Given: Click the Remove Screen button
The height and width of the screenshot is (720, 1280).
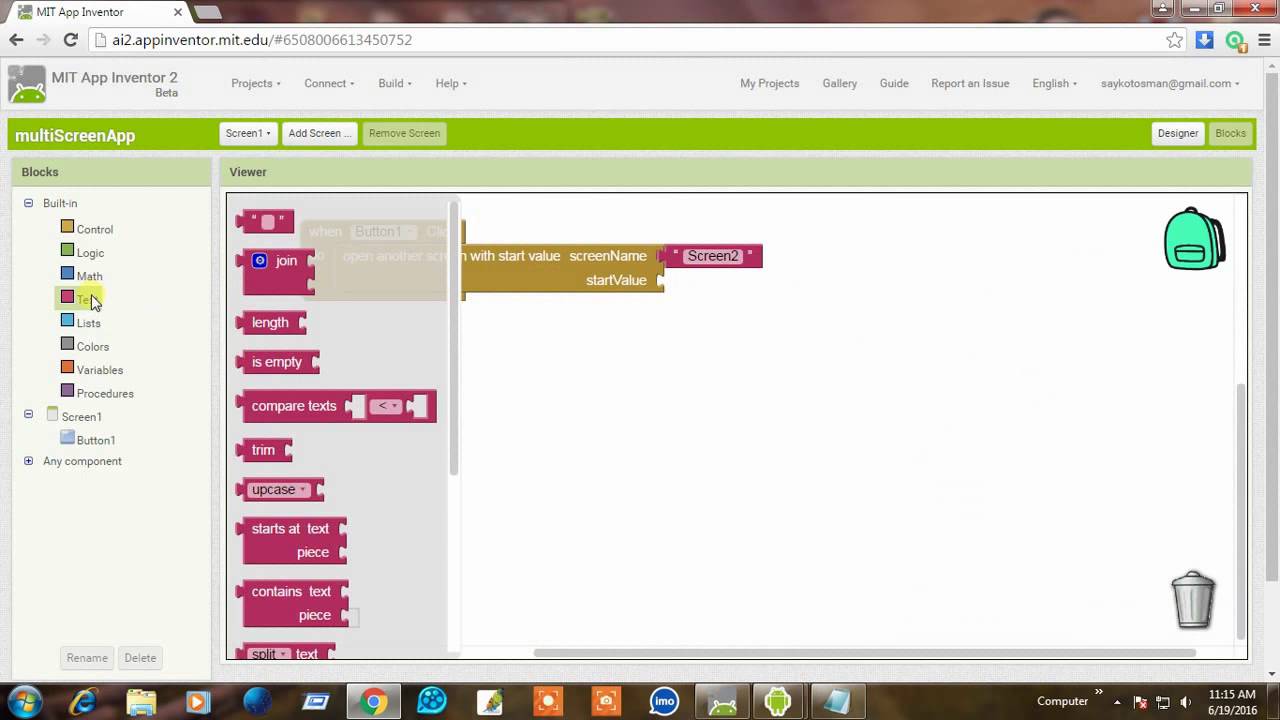Looking at the screenshot, I should (x=404, y=133).
